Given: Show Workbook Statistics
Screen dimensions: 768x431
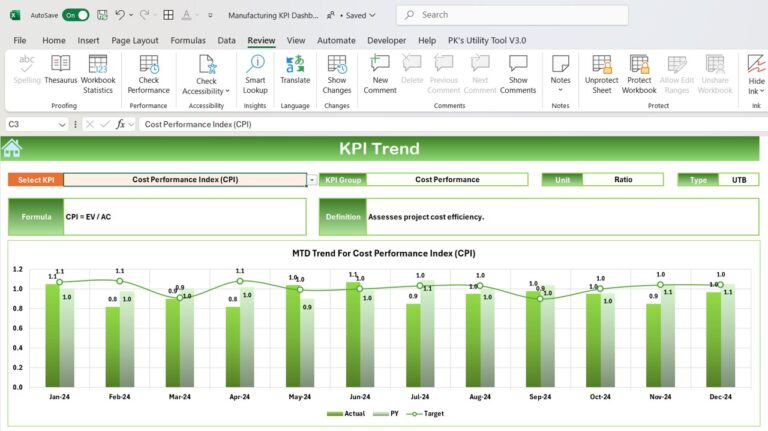Looking at the screenshot, I should [x=98, y=74].
